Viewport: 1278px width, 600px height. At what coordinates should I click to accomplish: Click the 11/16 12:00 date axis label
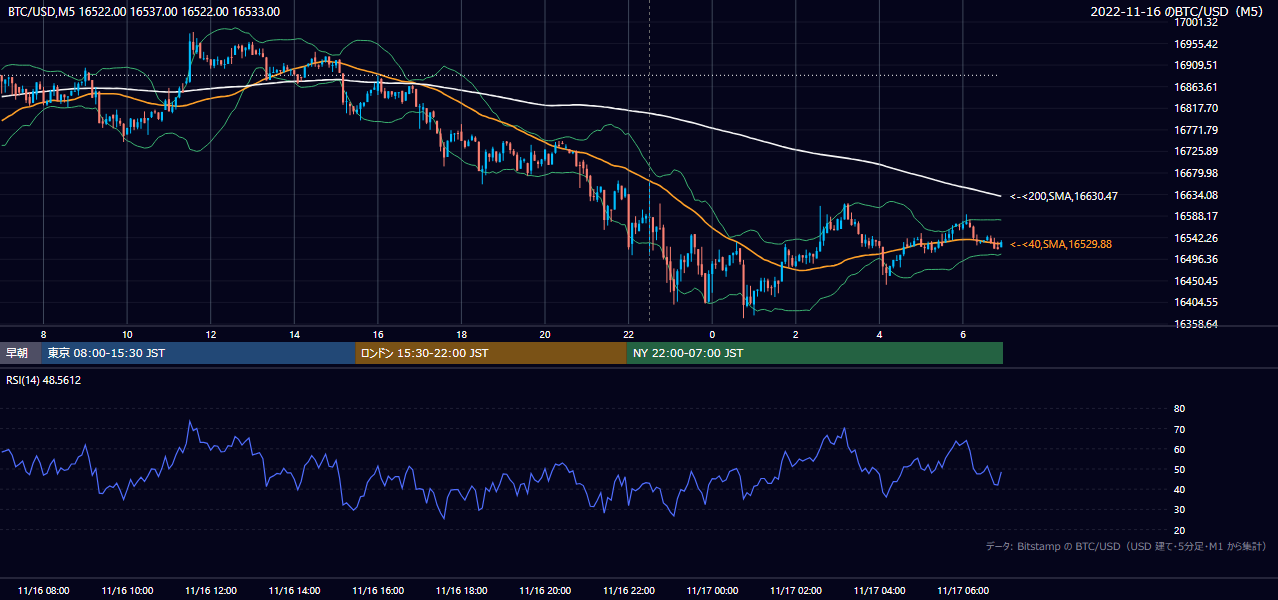pos(211,591)
